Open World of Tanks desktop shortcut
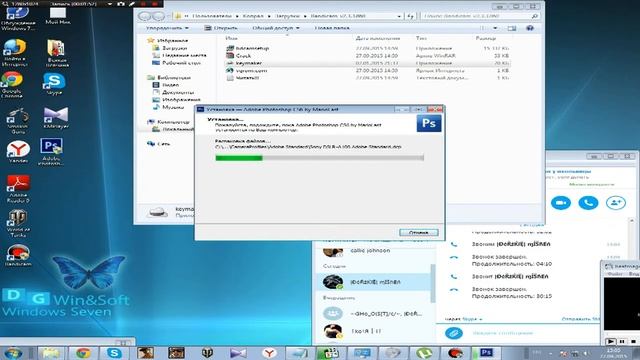640x360 pixels. coord(18,223)
